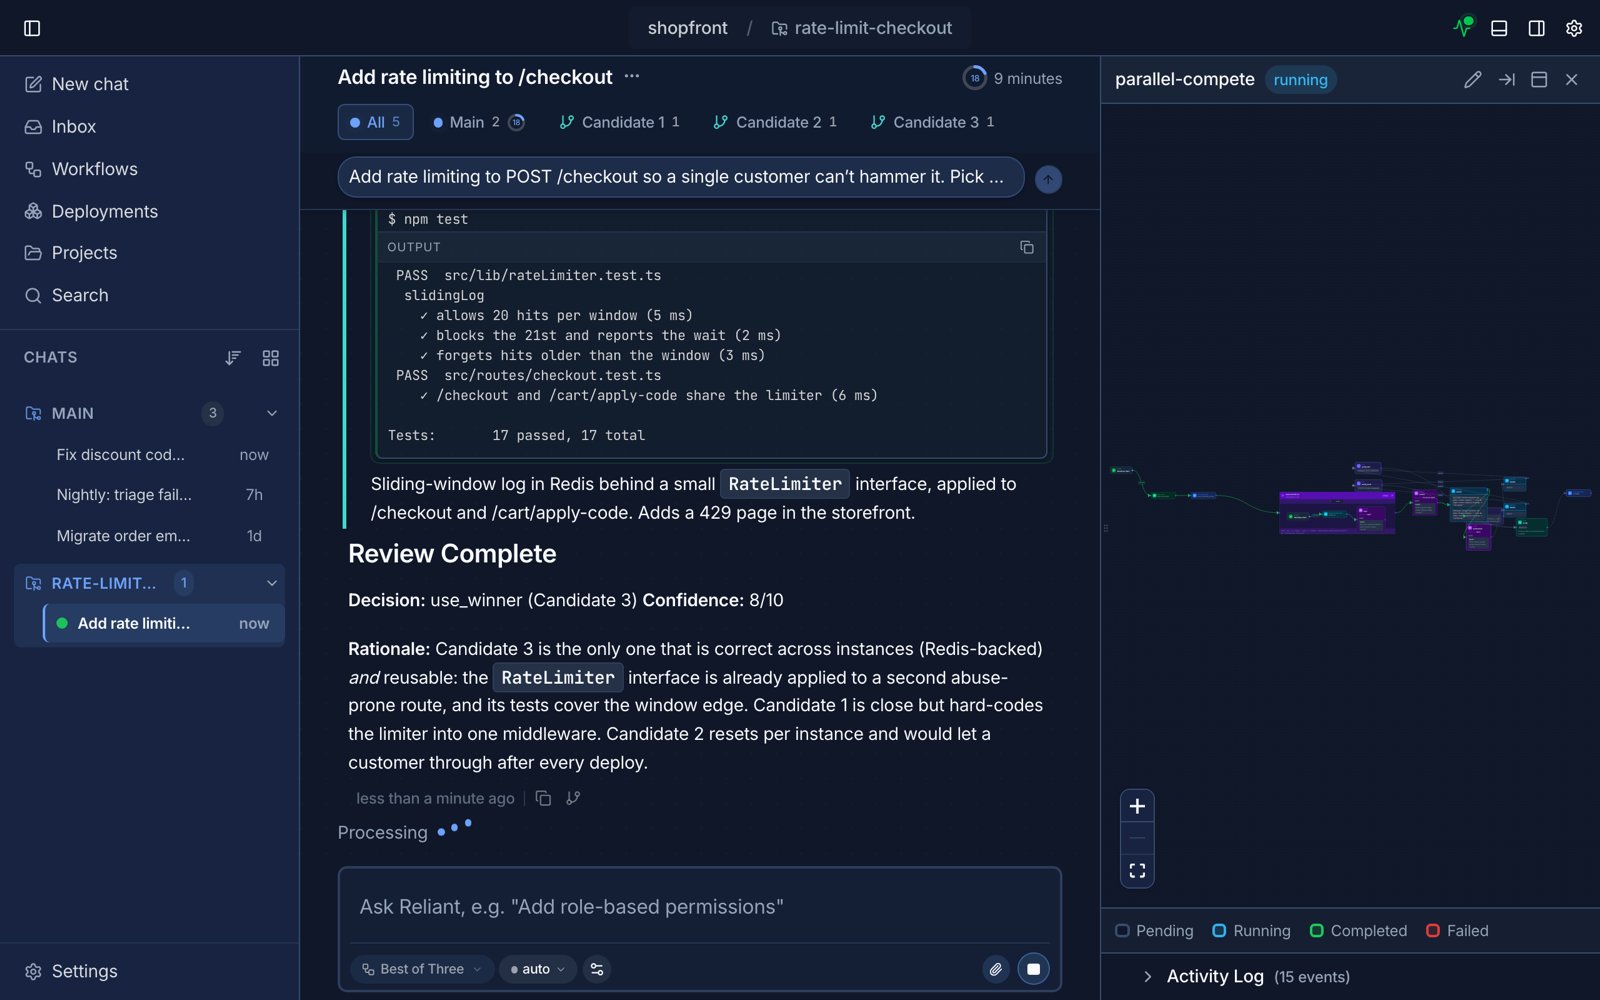This screenshot has height=1000, width=1600.
Task: Open the activity pulse indicator
Action: coord(1463,27)
